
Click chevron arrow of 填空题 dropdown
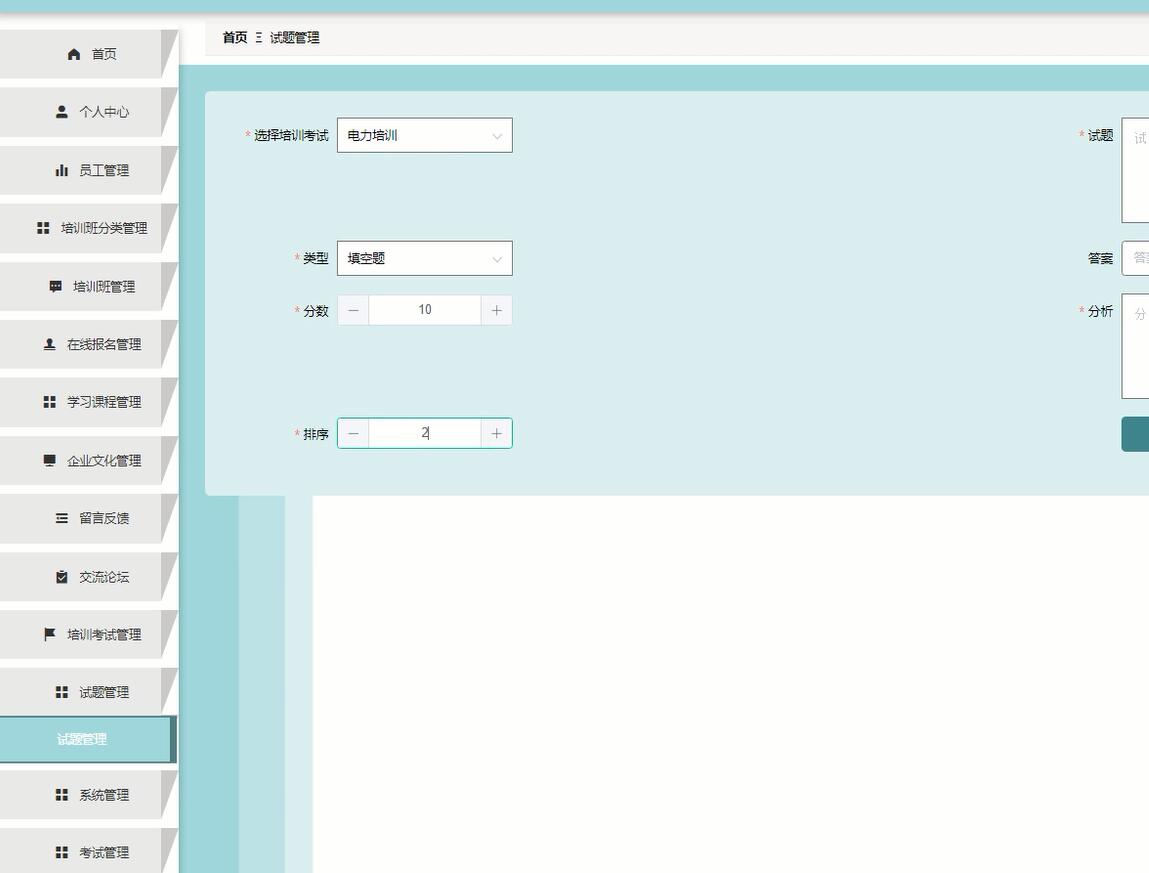click(x=497, y=259)
